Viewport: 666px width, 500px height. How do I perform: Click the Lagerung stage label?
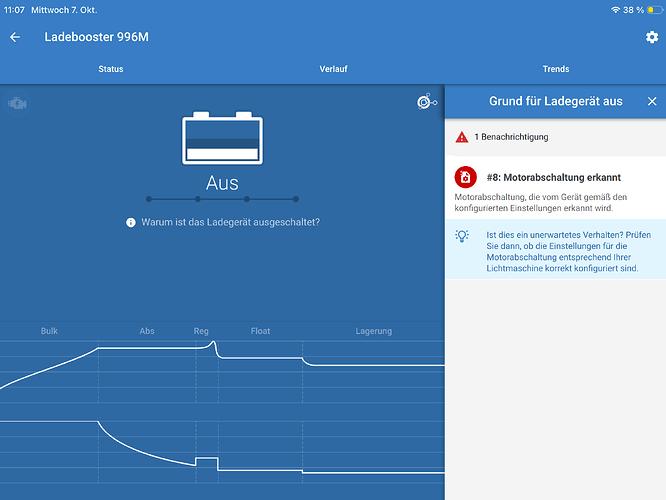tap(374, 331)
